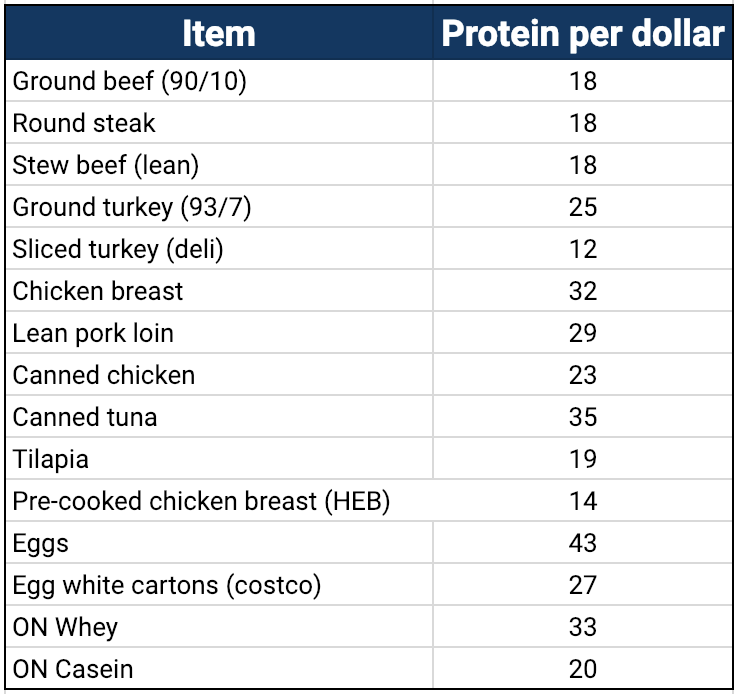Viewport: 738px width, 694px height.
Task: Click the ON Casein cell
Action: pos(73,669)
